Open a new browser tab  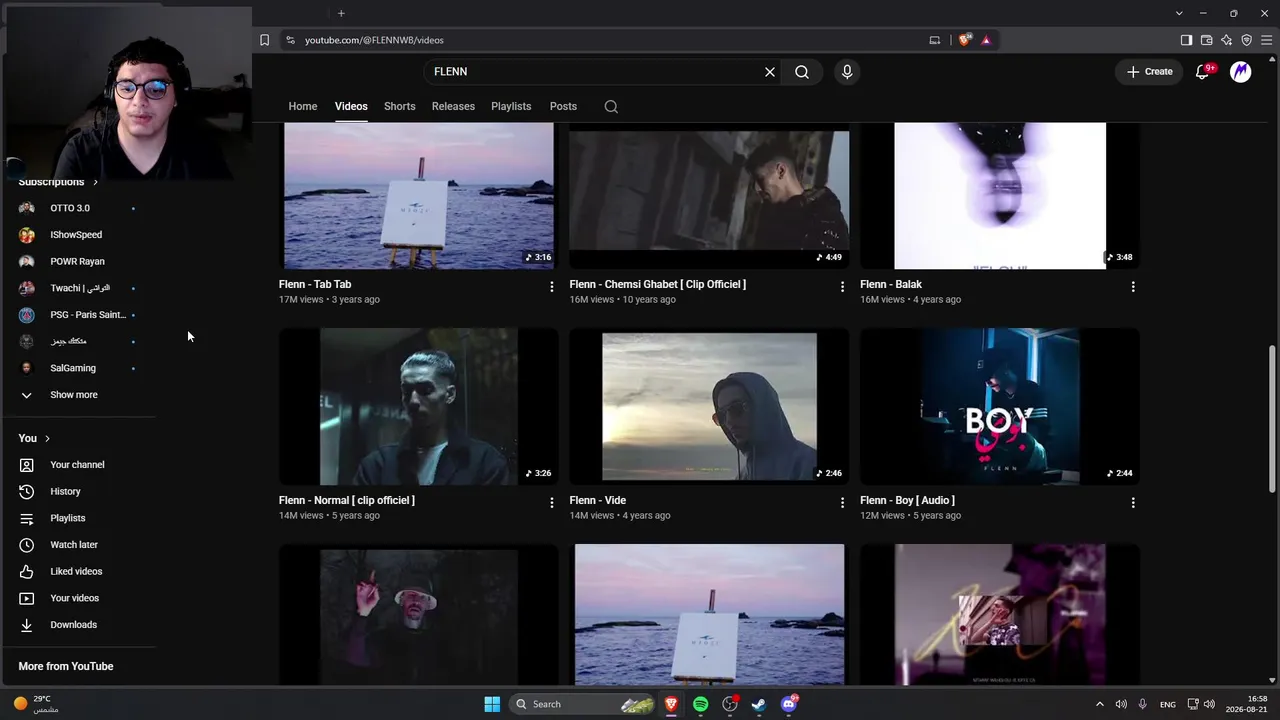341,13
